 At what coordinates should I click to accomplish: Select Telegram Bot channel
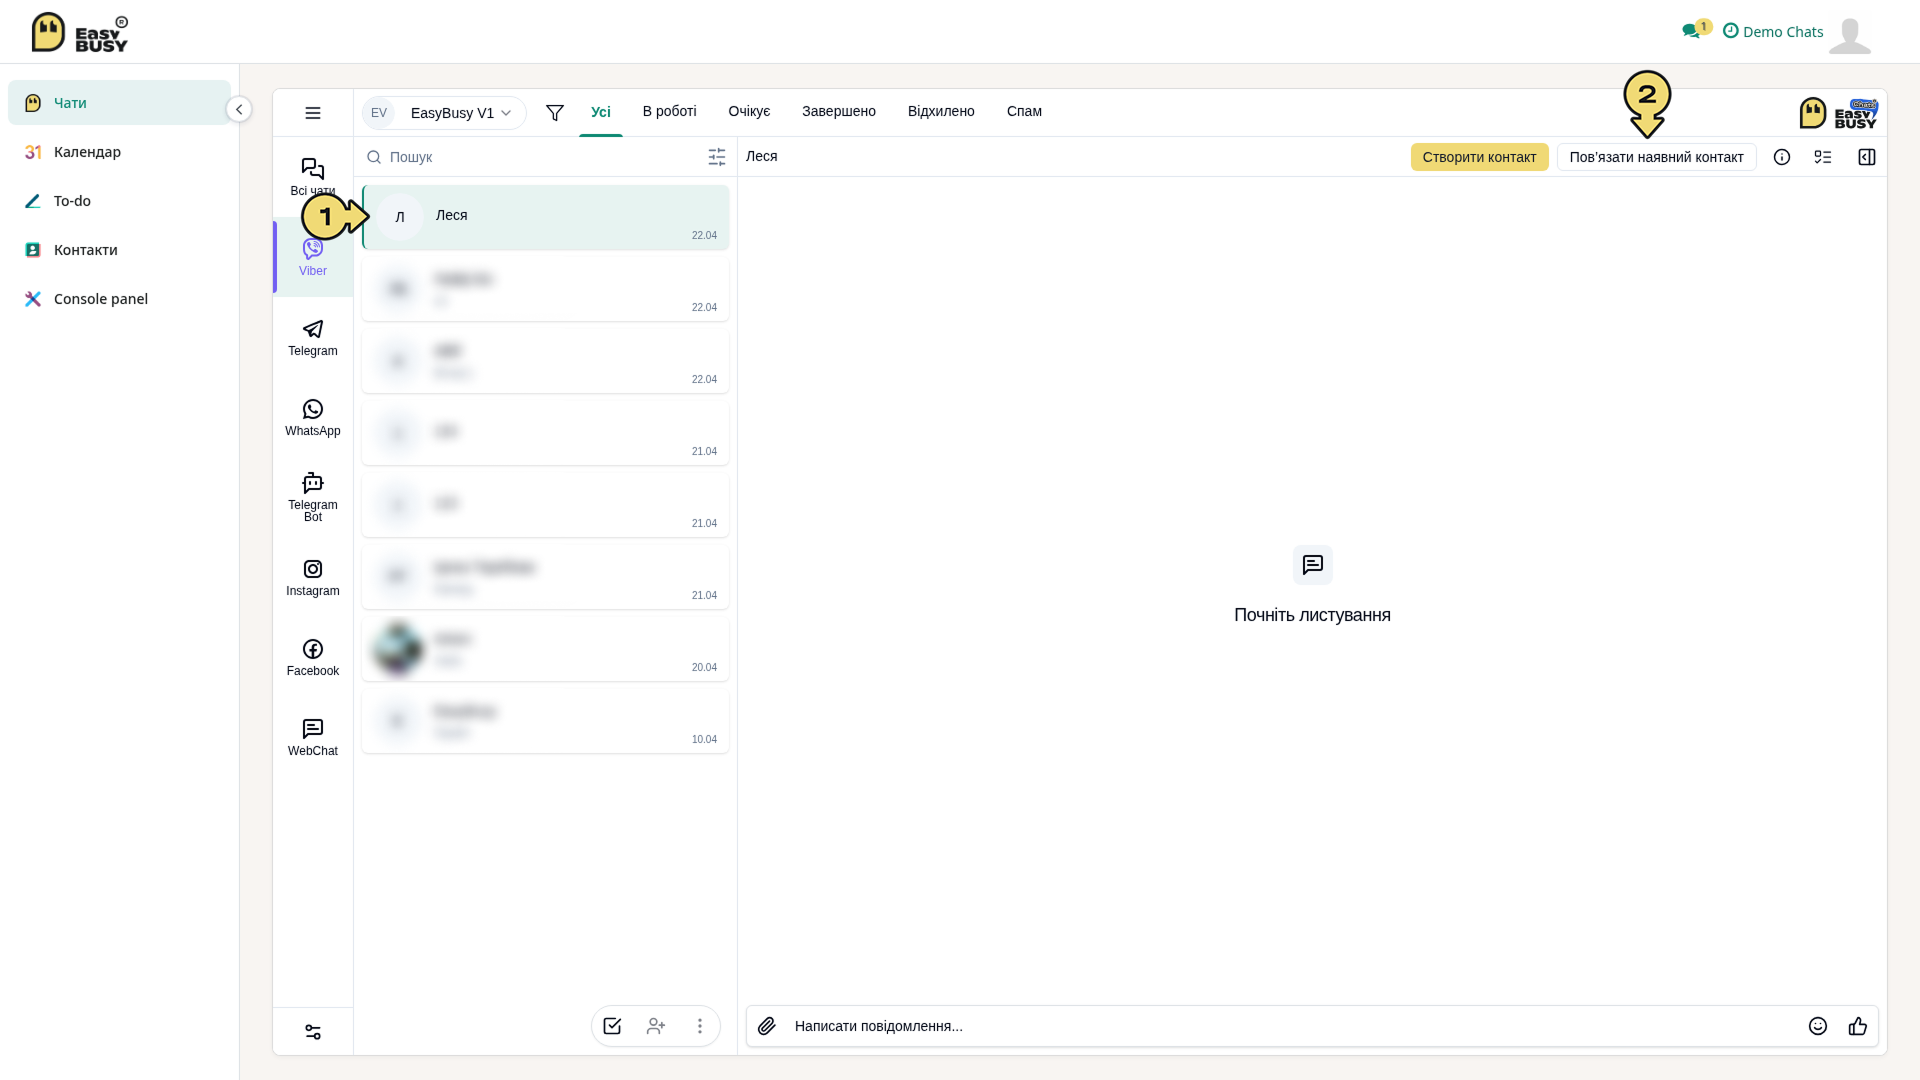[313, 497]
